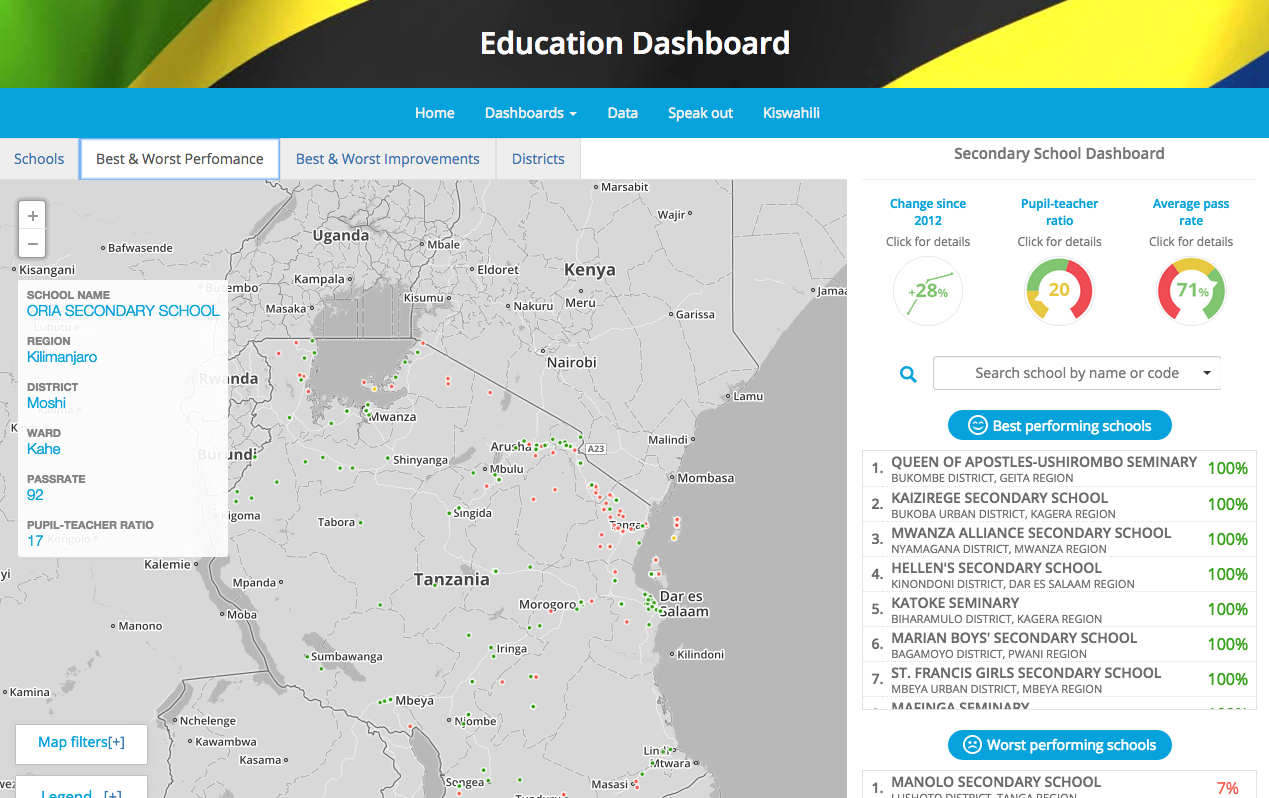Select Katoke Seminary row
This screenshot has height=798, width=1269.
(1060, 610)
